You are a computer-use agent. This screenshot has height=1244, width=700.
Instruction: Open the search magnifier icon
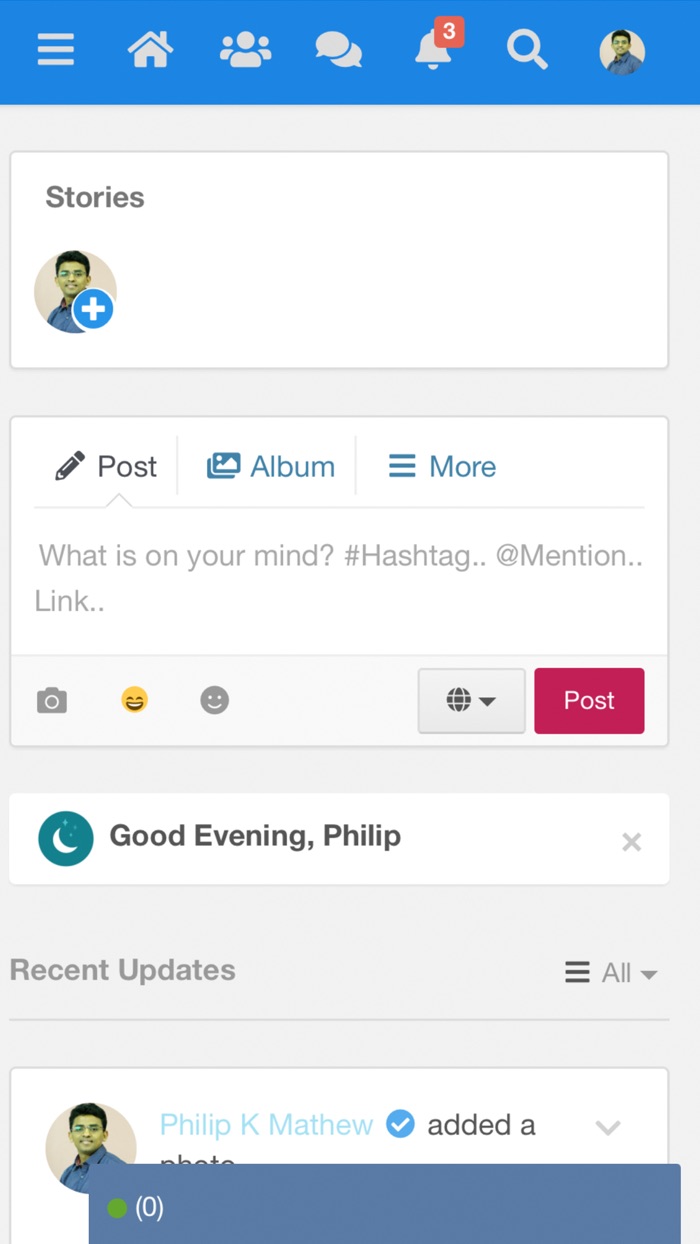click(526, 50)
